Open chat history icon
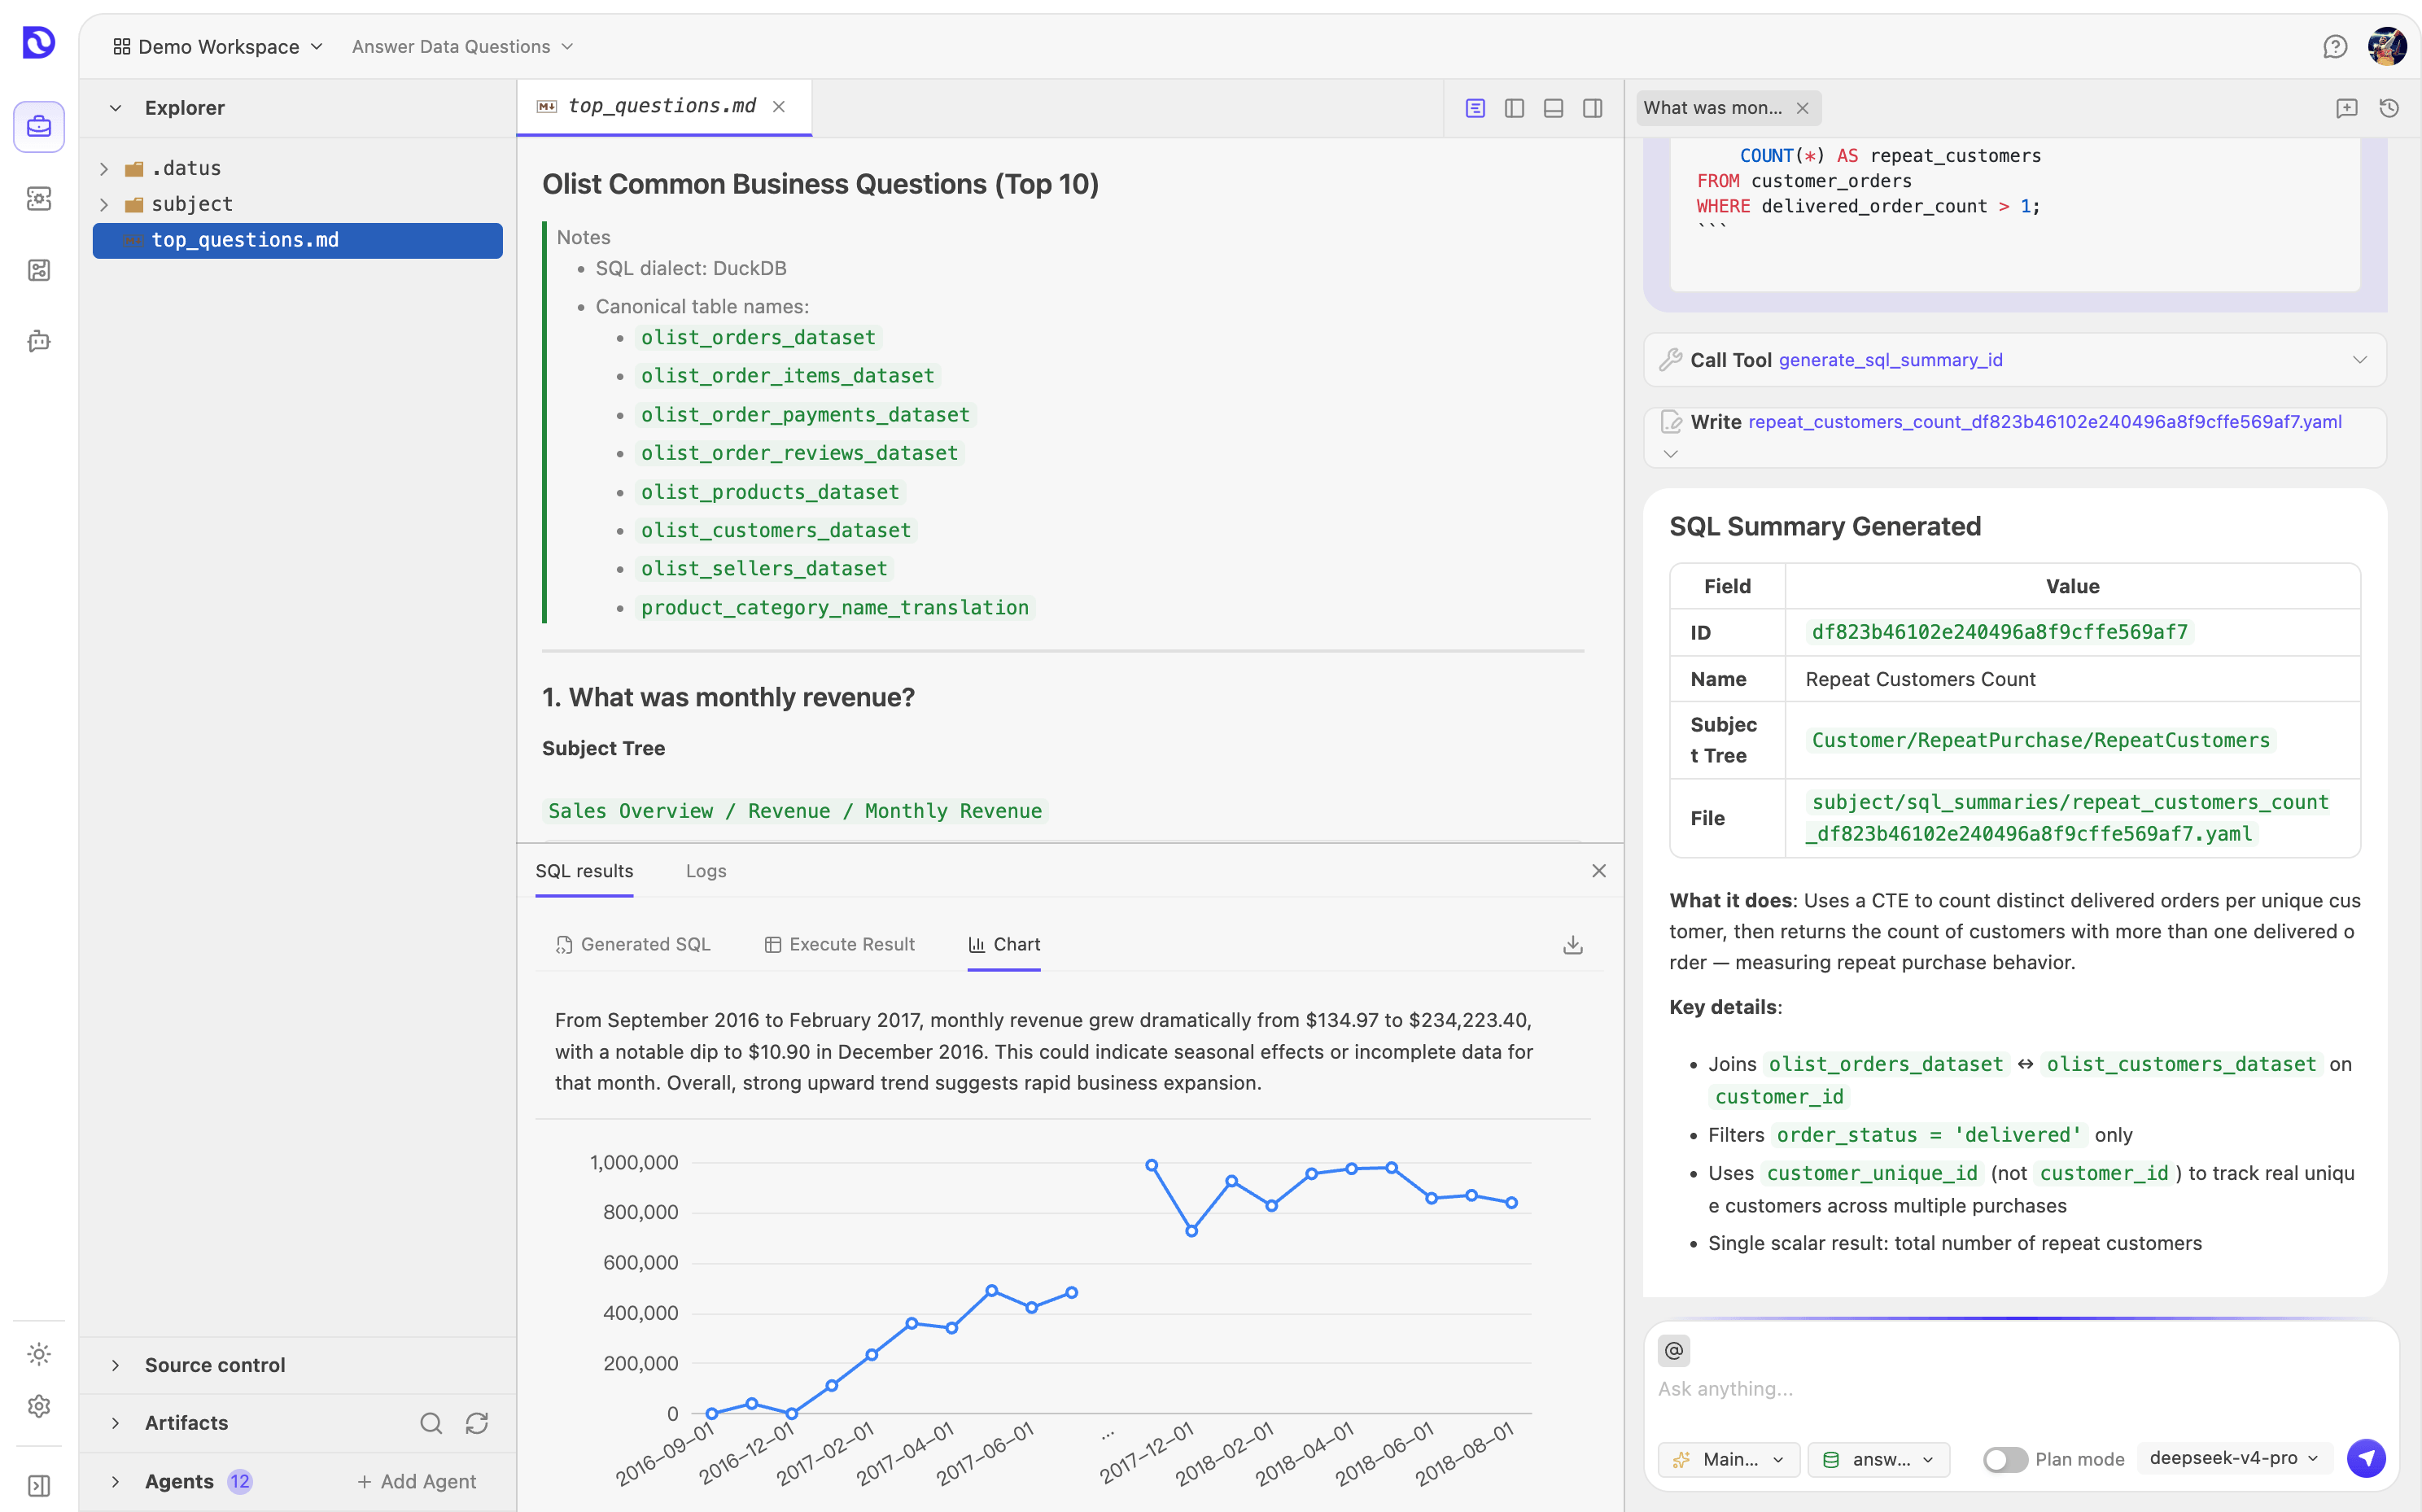The image size is (2422, 1512). pos(2389,108)
